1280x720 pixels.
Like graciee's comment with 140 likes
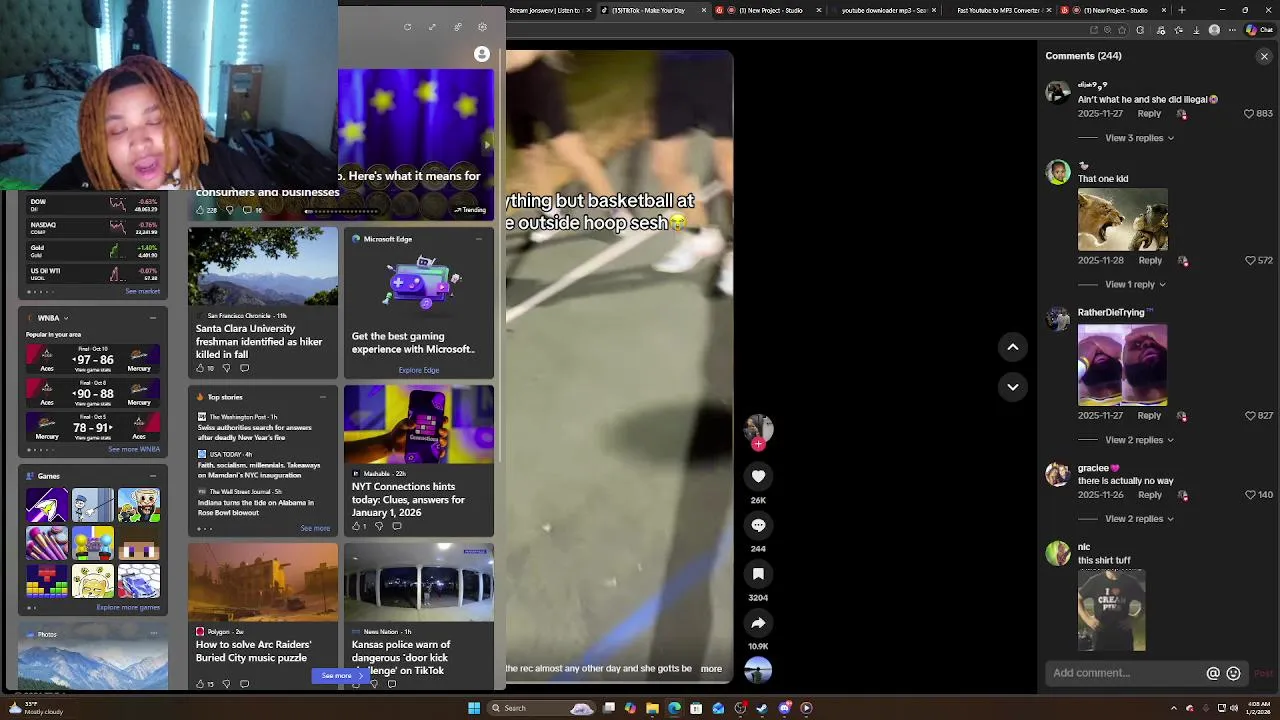tap(1250, 495)
